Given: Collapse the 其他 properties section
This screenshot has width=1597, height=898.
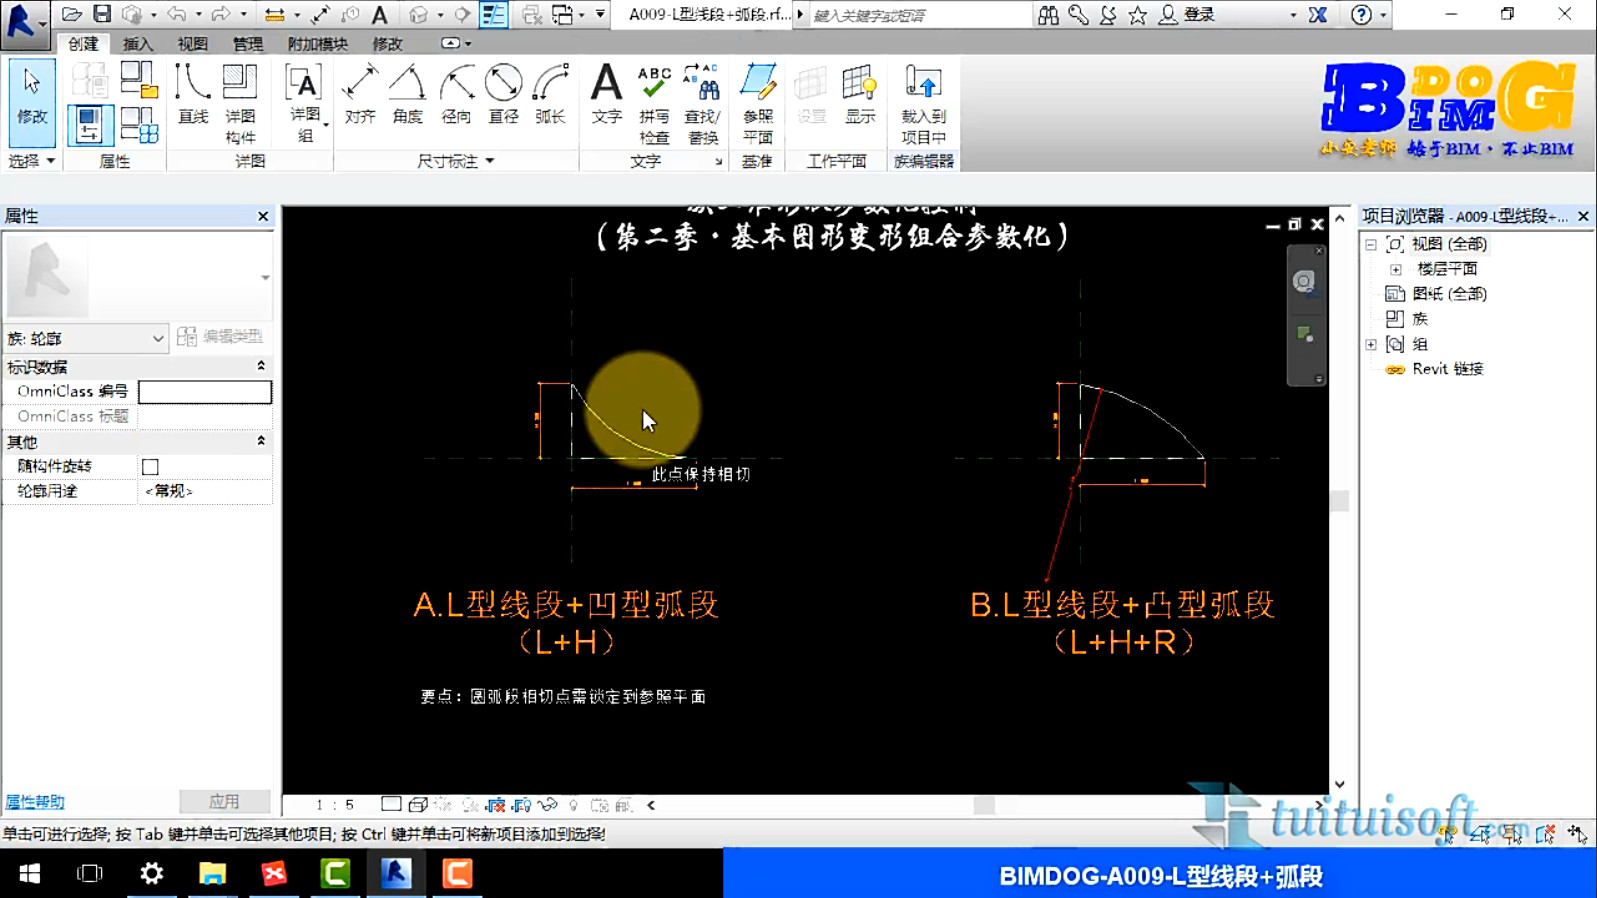Looking at the screenshot, I should [x=261, y=441].
